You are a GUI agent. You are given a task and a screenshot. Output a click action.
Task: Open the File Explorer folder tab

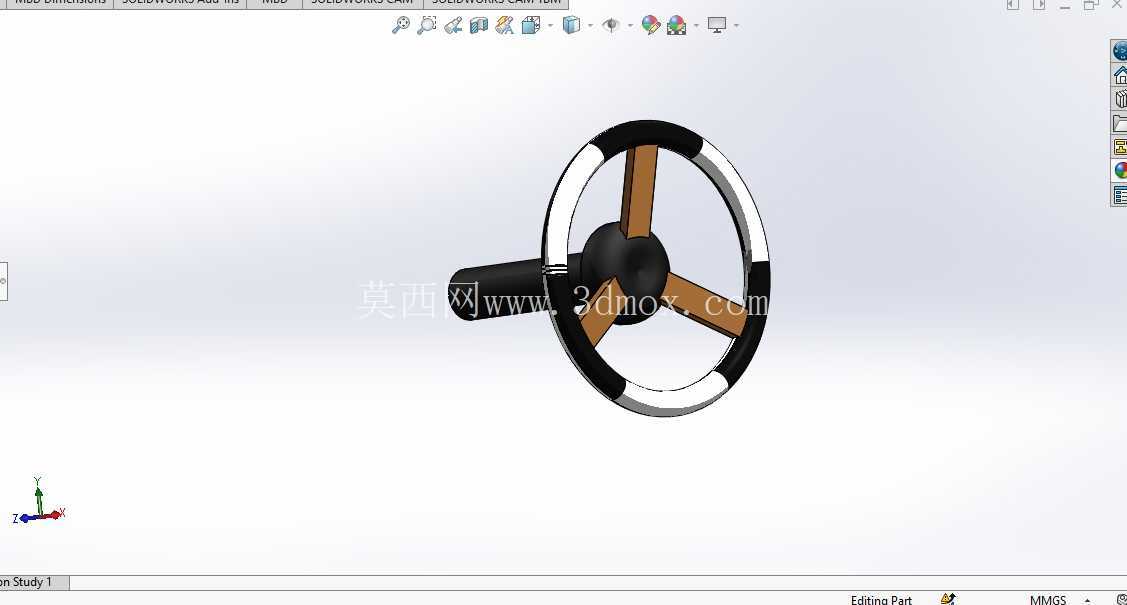[1119, 124]
